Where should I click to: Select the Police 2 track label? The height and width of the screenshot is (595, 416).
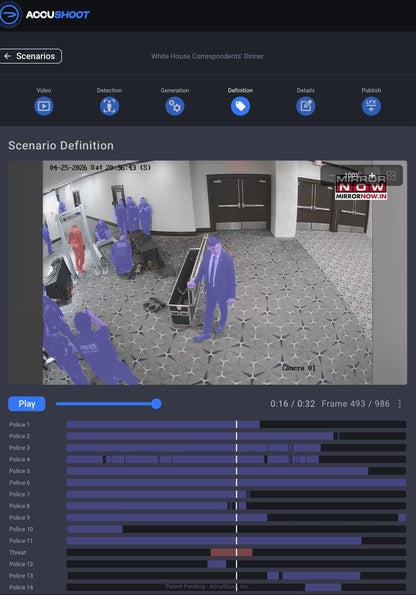pyautogui.click(x=19, y=436)
